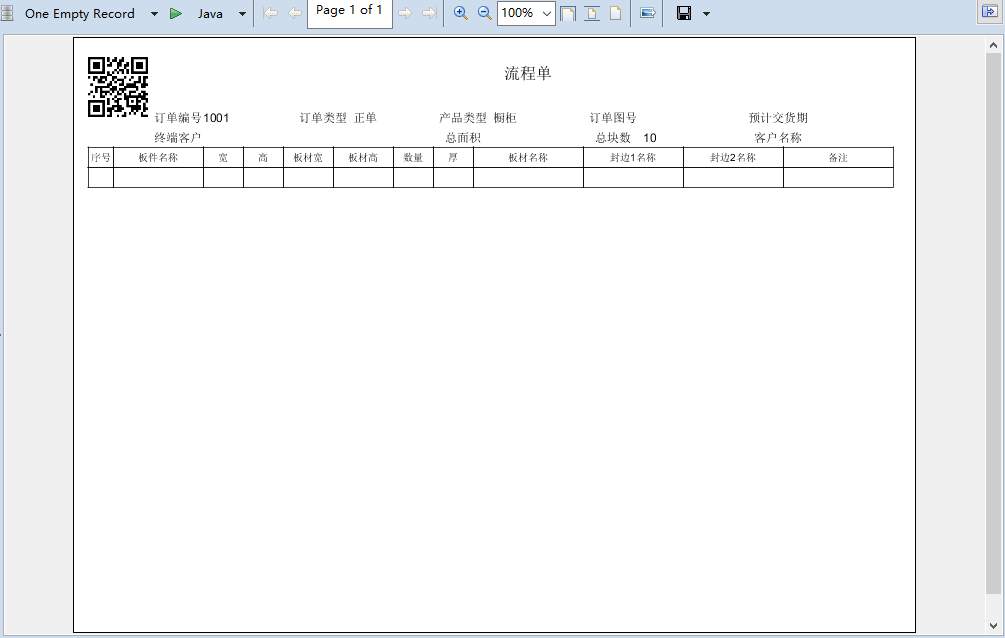Image resolution: width=1005 pixels, height=638 pixels.
Task: Click the scroll up arrow of vertical scrollbar
Action: pyautogui.click(x=993, y=45)
